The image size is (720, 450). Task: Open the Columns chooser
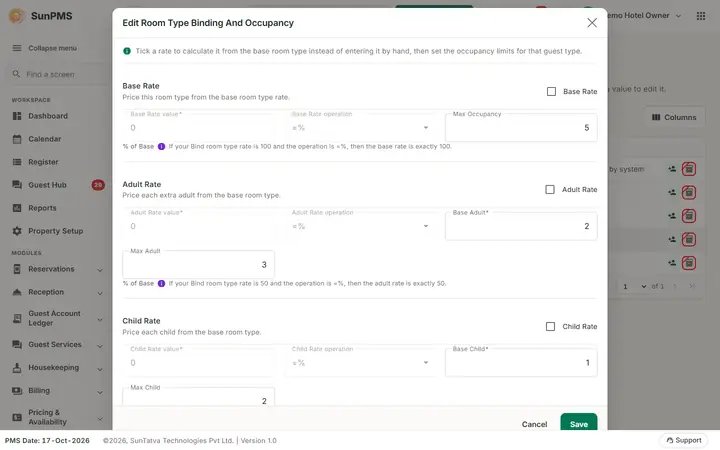tap(674, 117)
